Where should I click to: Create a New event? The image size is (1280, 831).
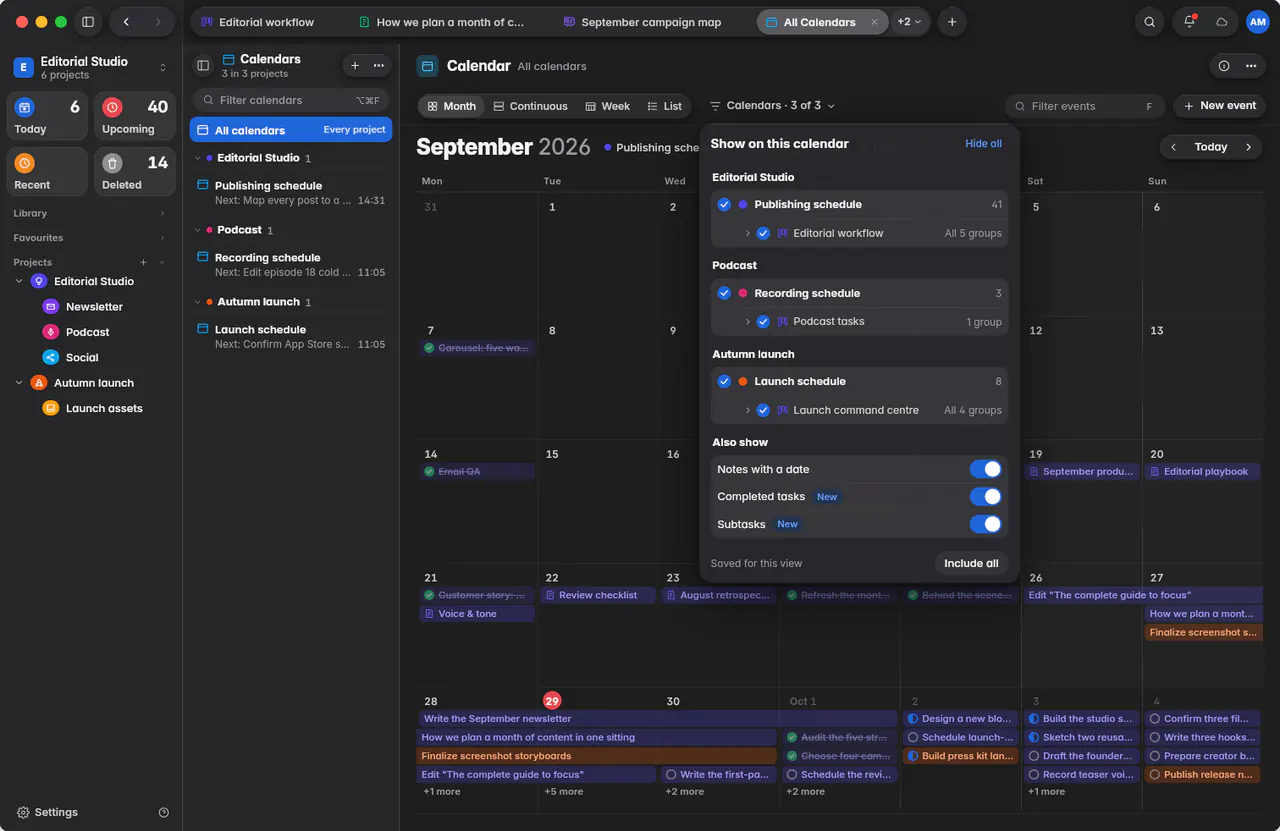[1219, 106]
